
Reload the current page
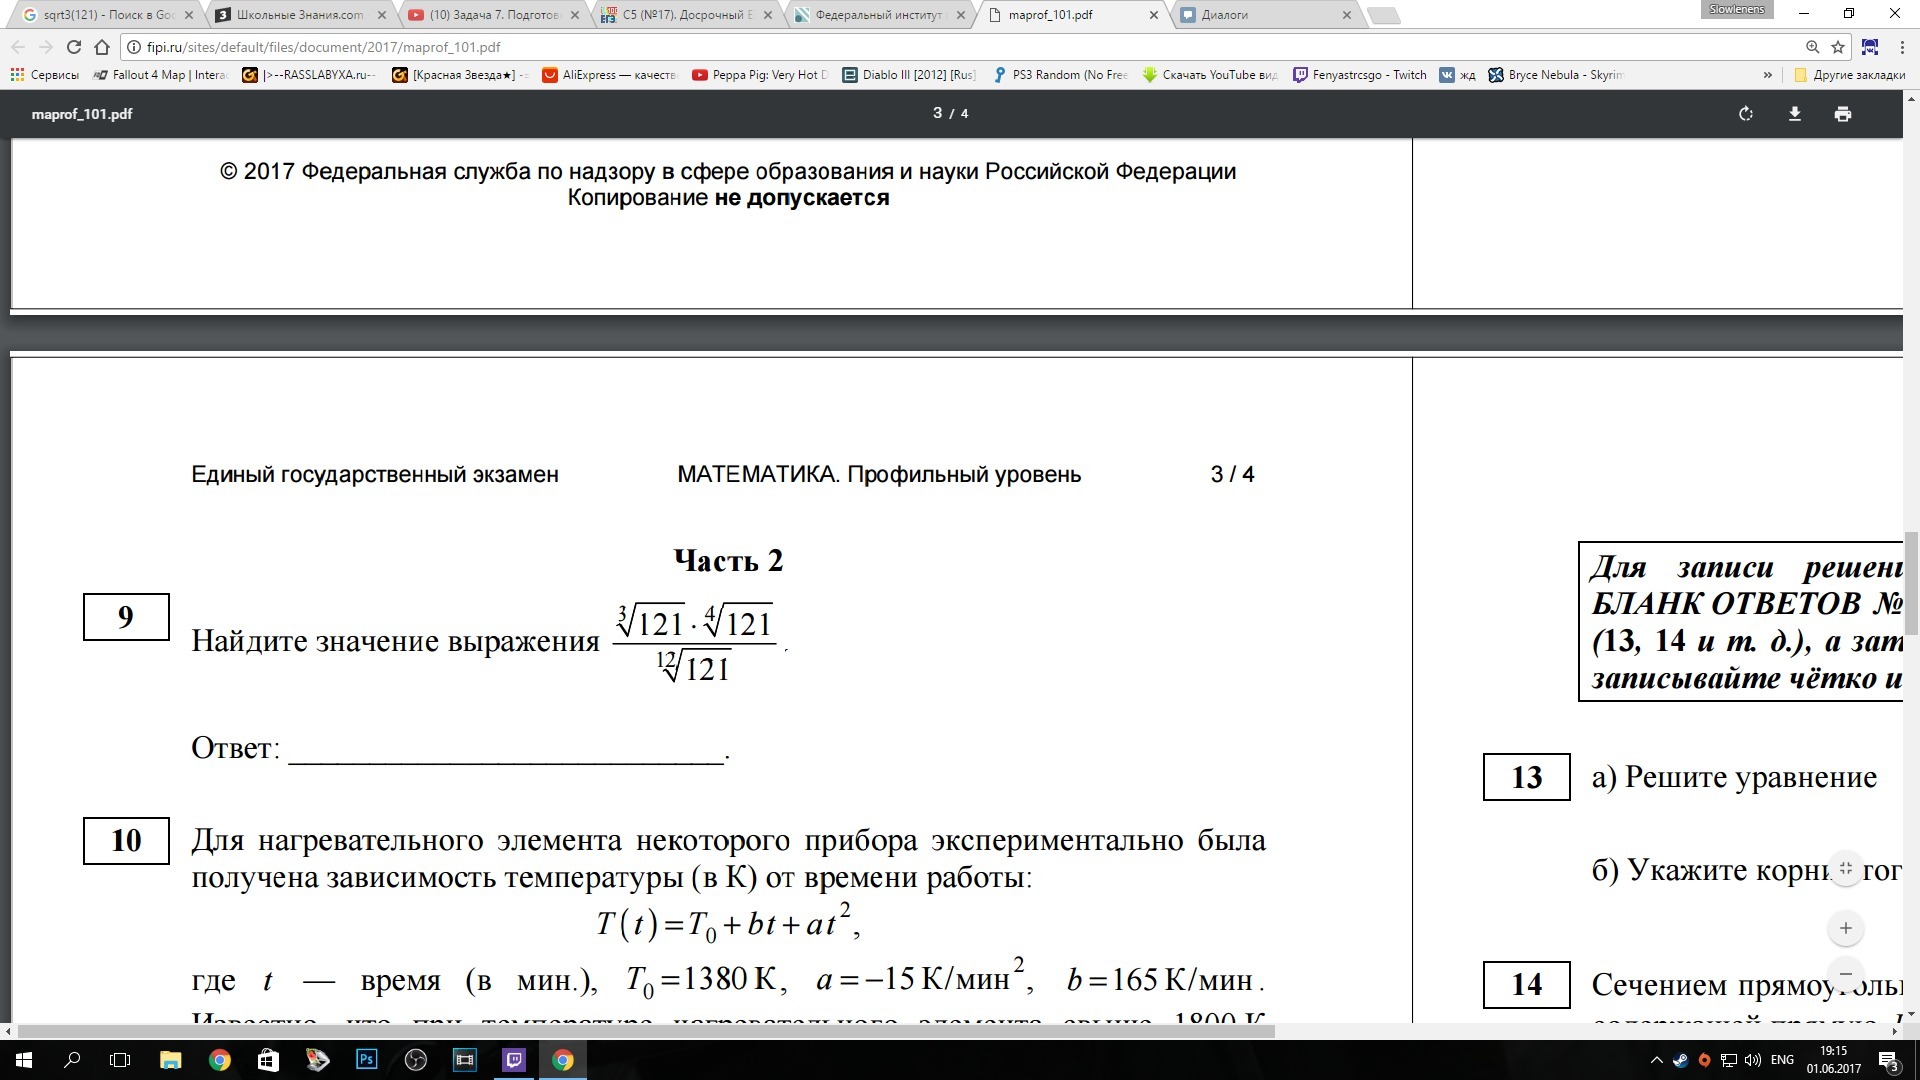click(x=73, y=47)
